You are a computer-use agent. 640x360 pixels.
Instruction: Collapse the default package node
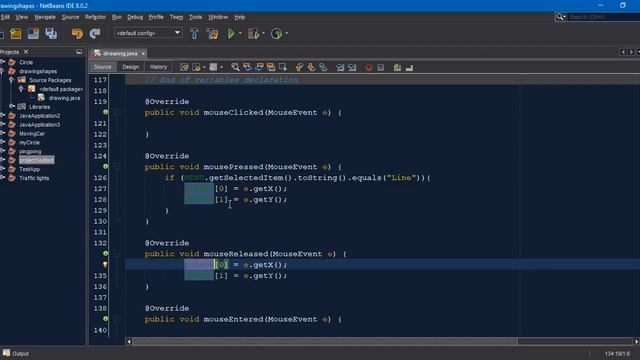click(x=21, y=89)
